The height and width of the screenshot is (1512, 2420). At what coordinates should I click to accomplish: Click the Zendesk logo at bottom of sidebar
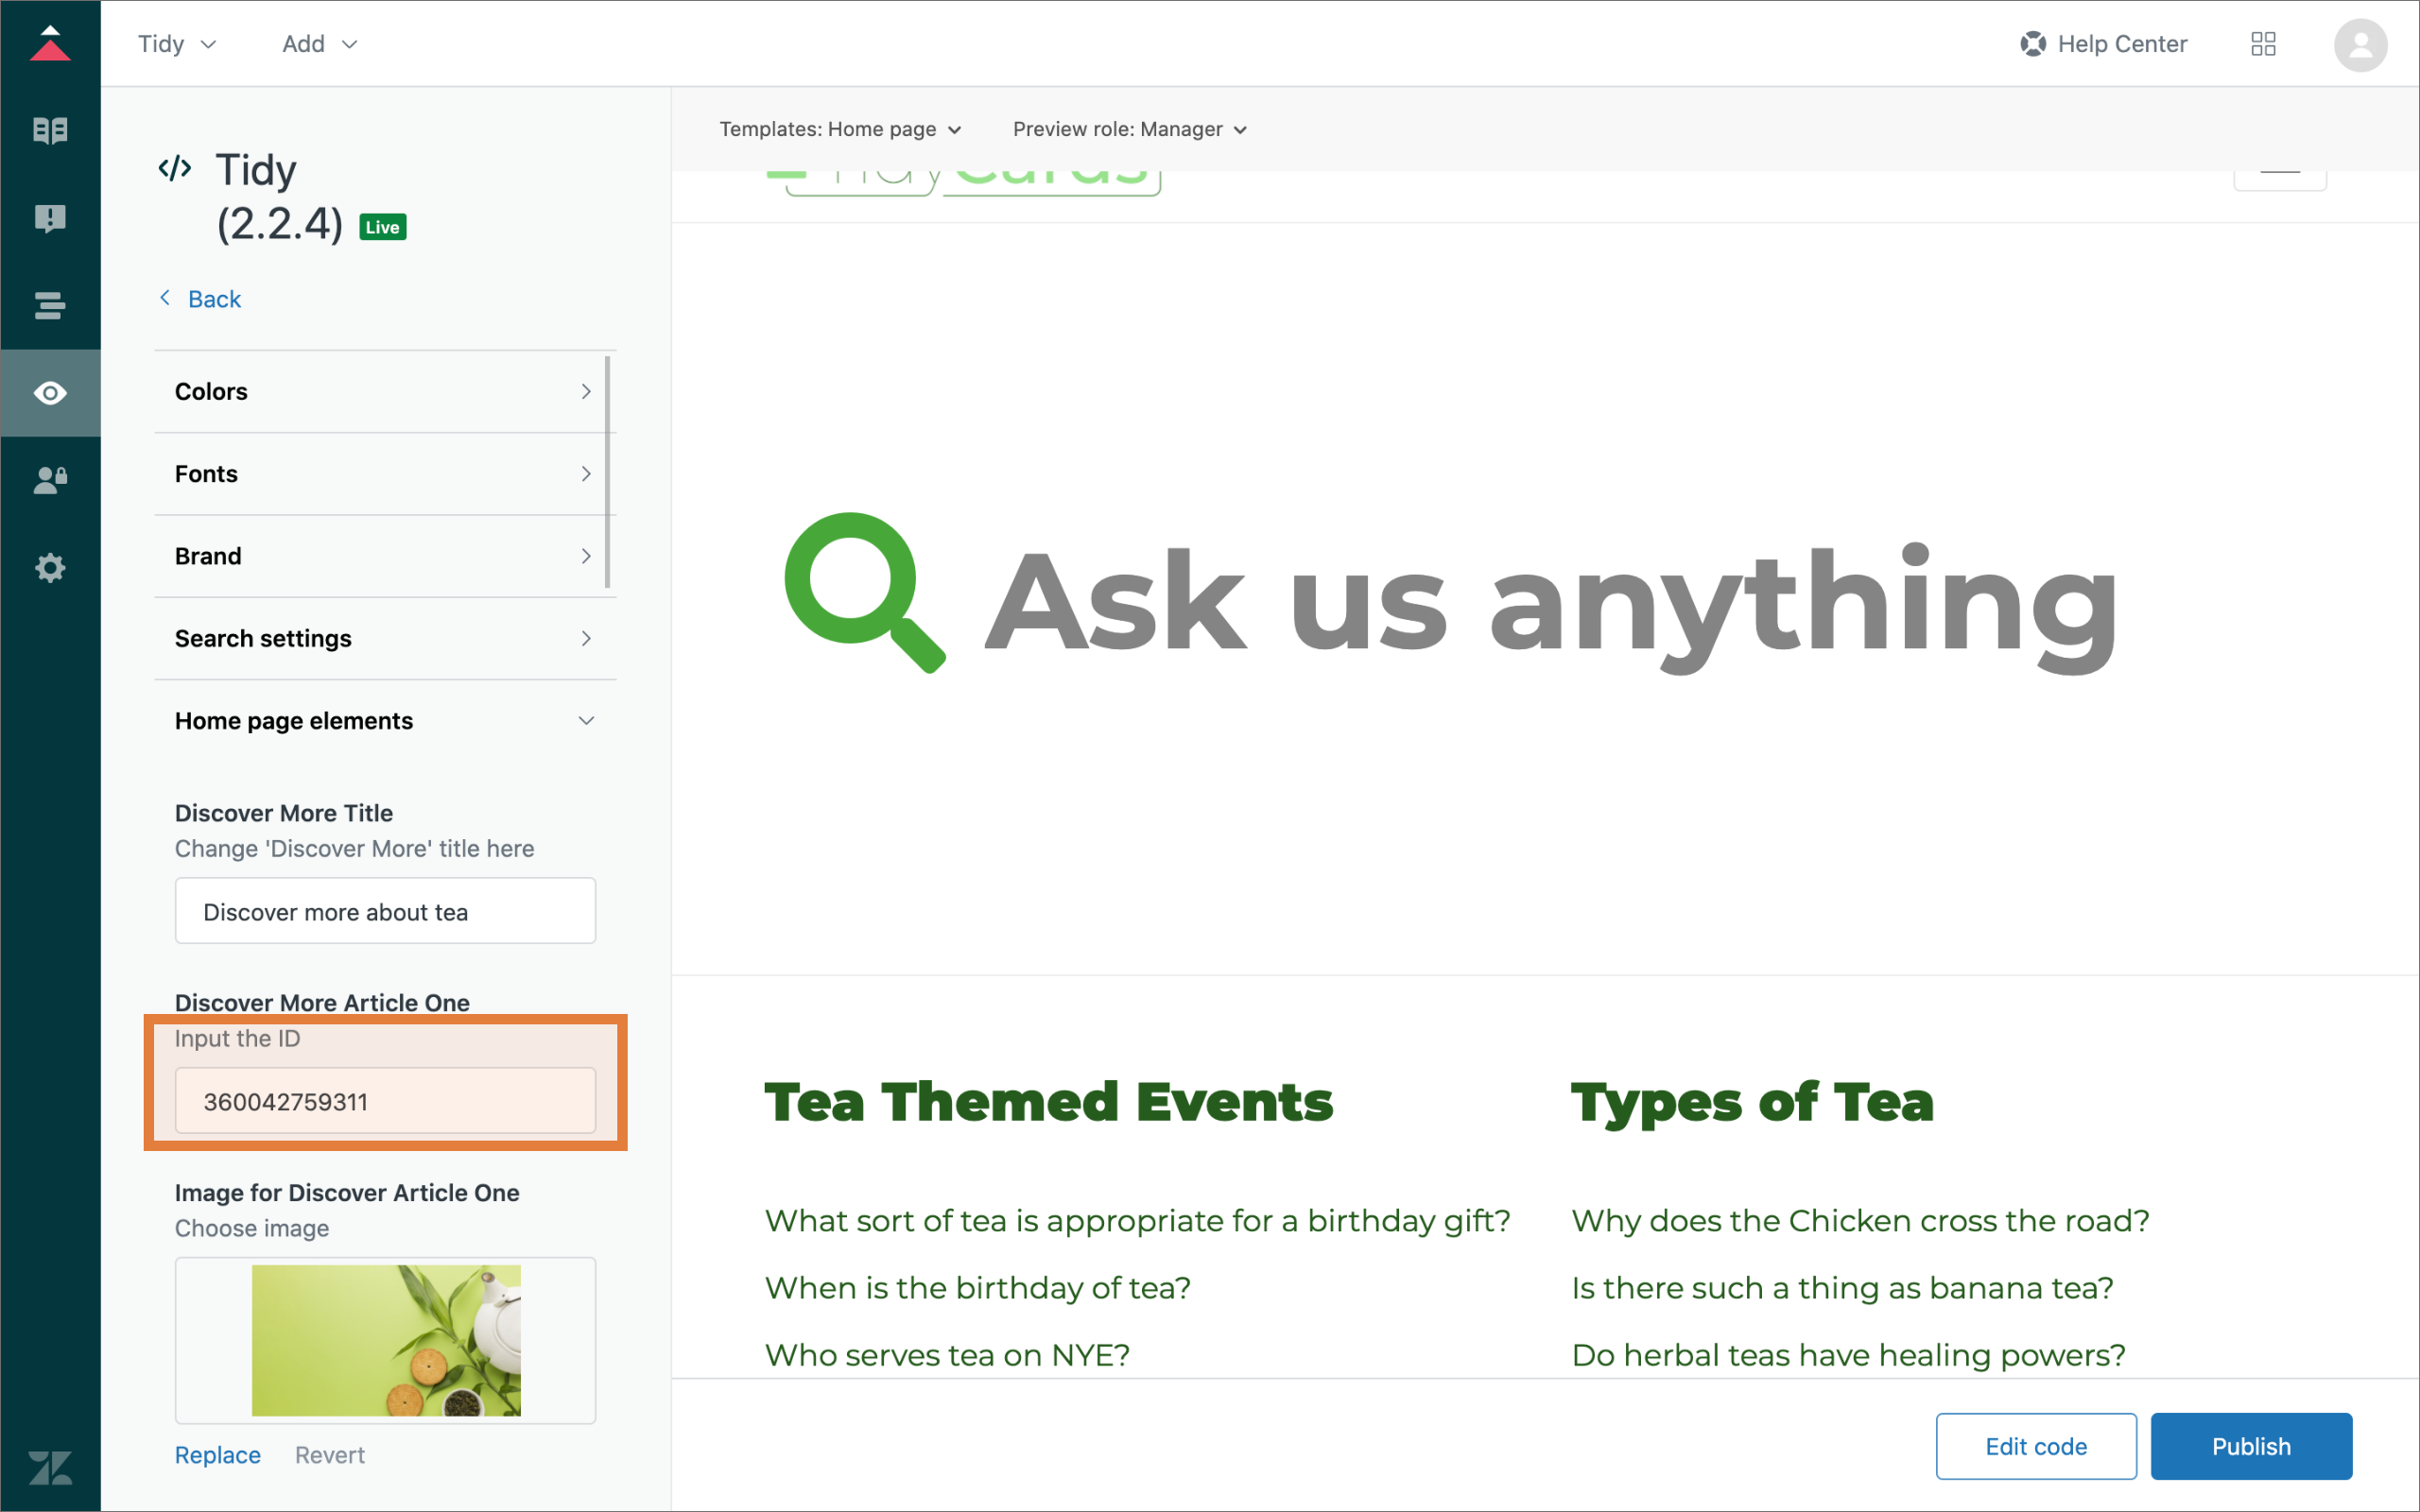[50, 1467]
